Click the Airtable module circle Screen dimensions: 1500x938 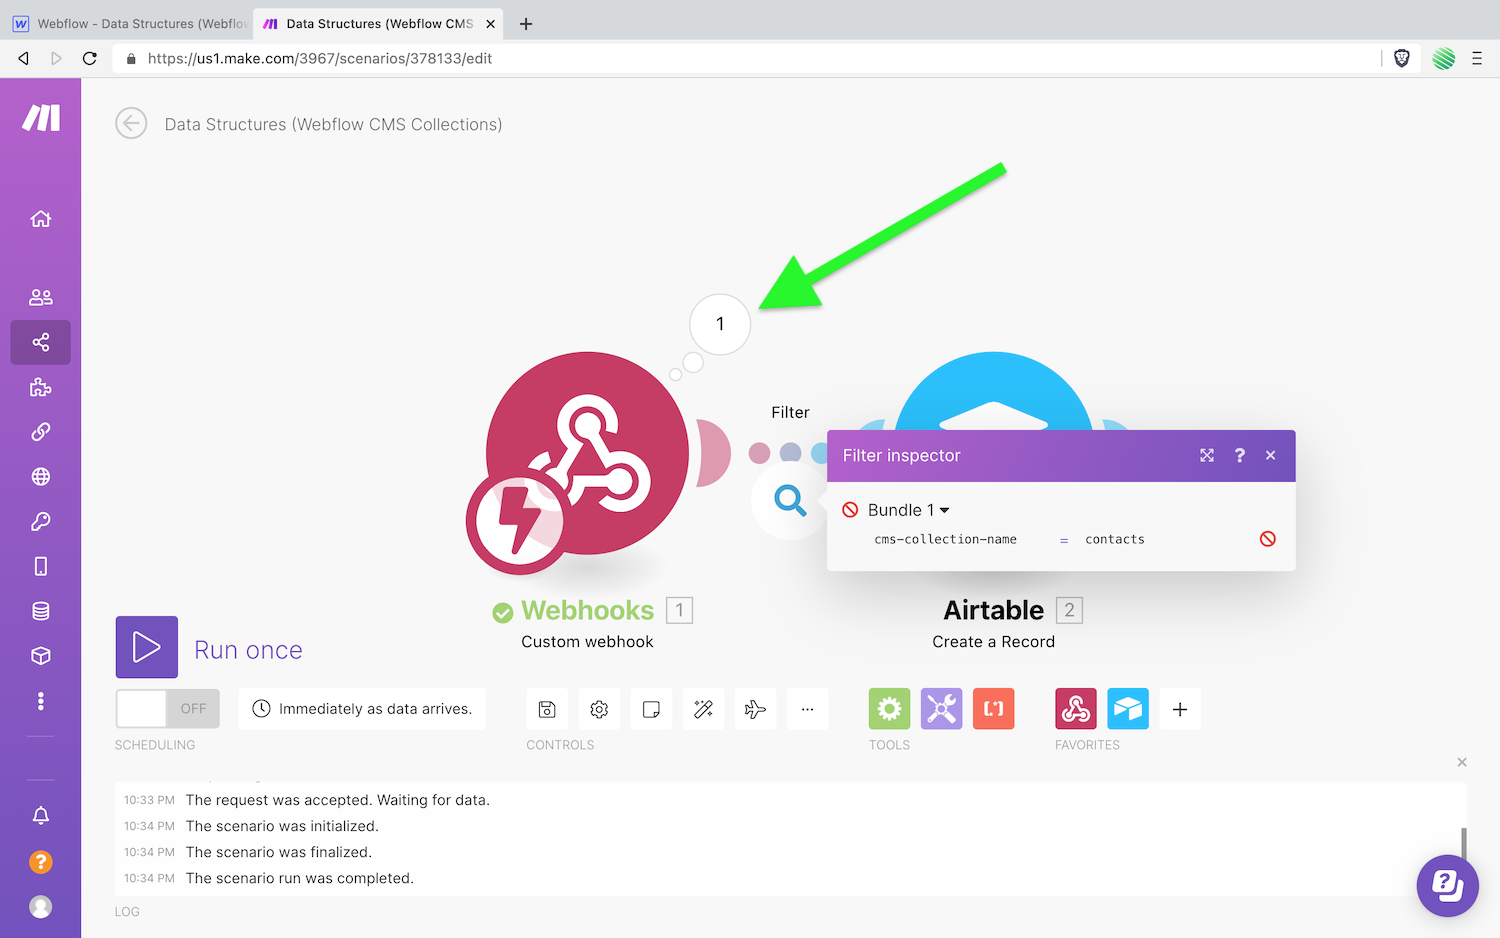(x=993, y=390)
